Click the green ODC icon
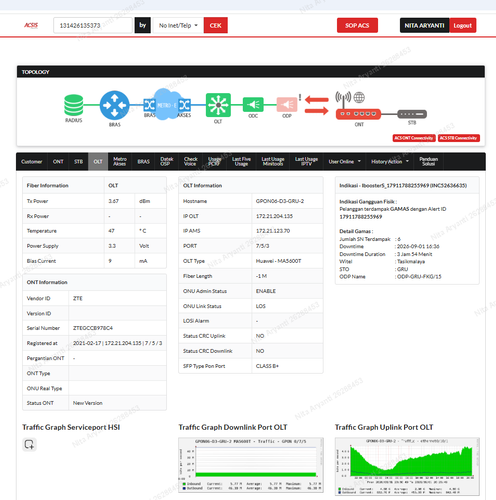The image size is (496, 500). pos(253,105)
